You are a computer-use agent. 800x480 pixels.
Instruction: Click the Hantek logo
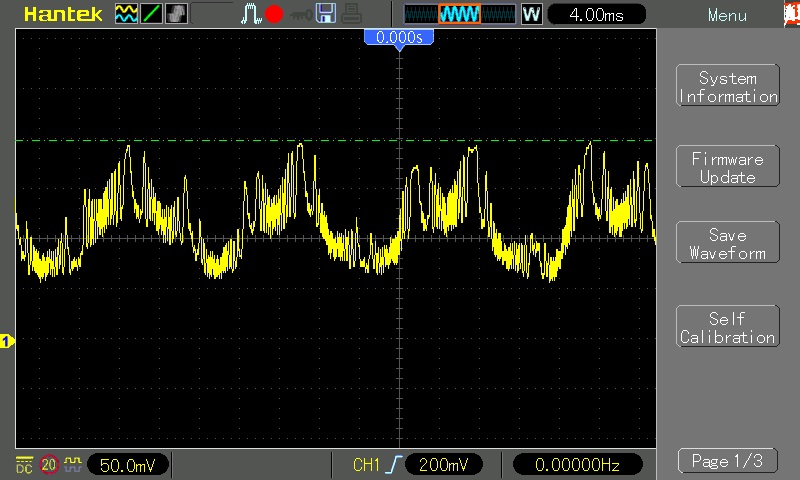pyautogui.click(x=63, y=14)
